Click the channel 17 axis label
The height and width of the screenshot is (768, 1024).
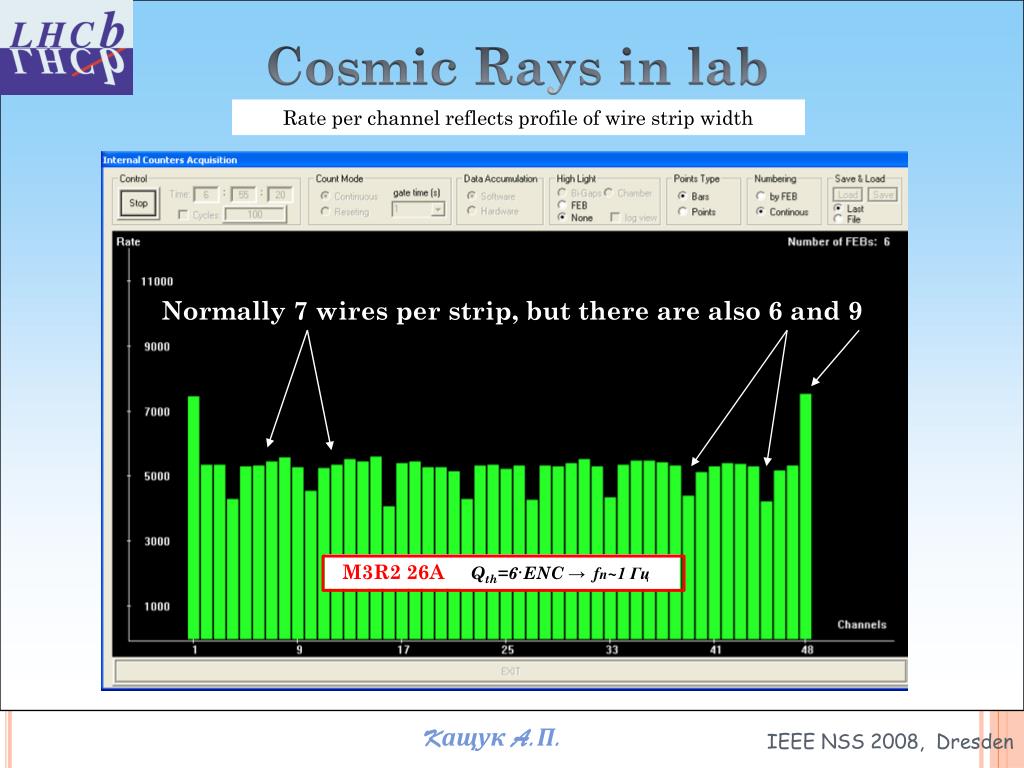pyautogui.click(x=403, y=650)
